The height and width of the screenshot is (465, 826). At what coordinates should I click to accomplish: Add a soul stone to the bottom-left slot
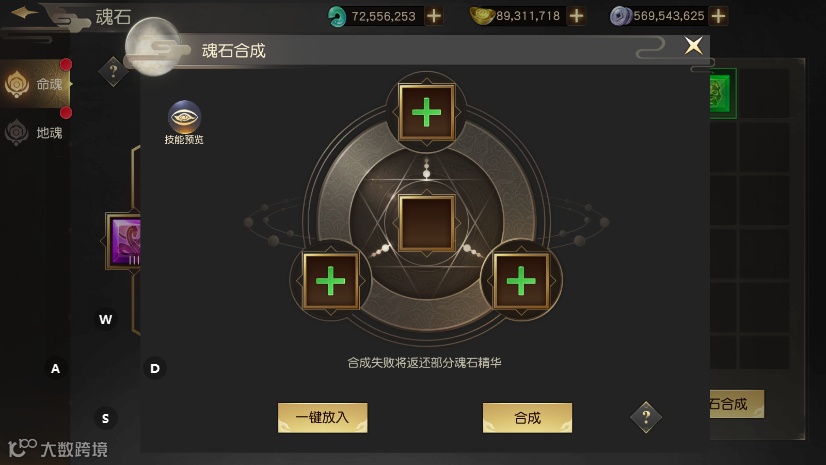tap(330, 281)
